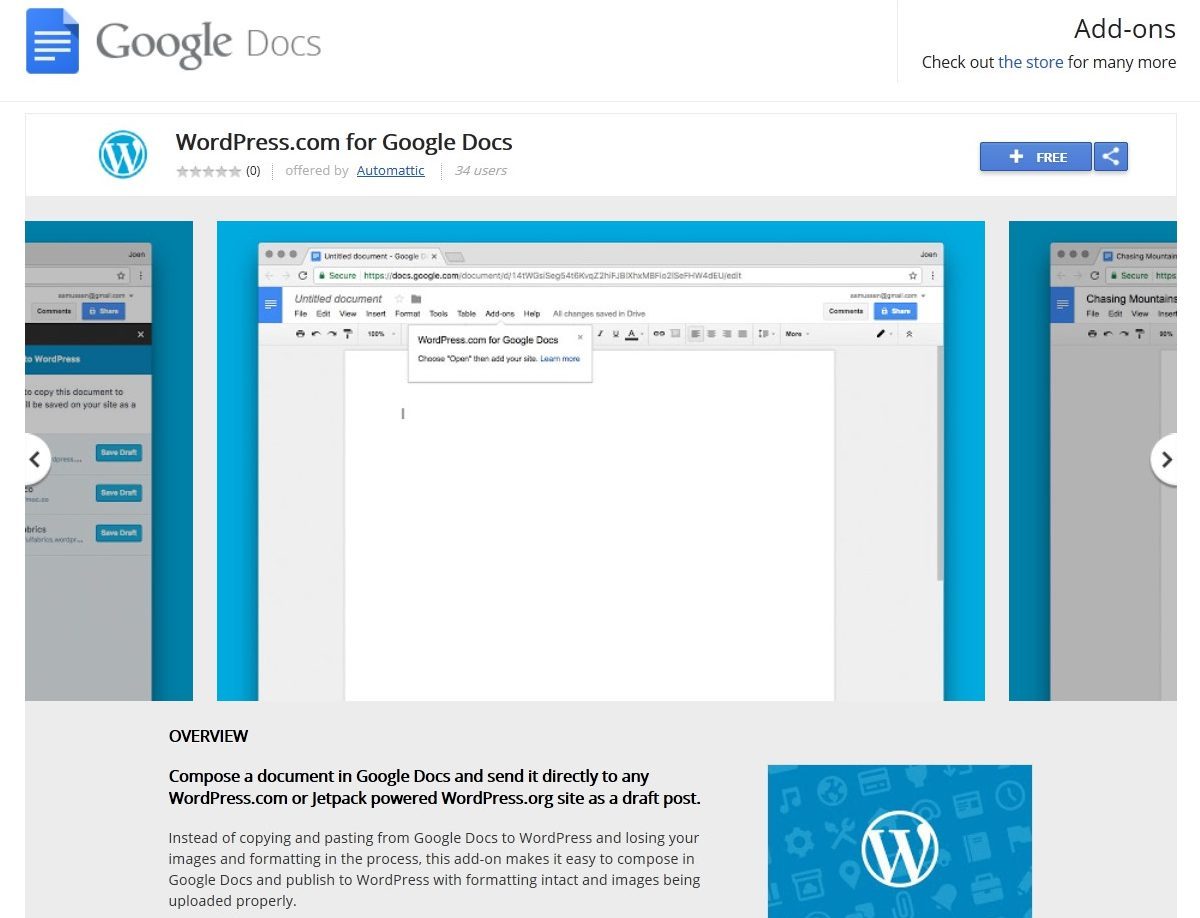The image size is (1200, 918).
Task: Open the line spacing dropdown
Action: coord(764,333)
